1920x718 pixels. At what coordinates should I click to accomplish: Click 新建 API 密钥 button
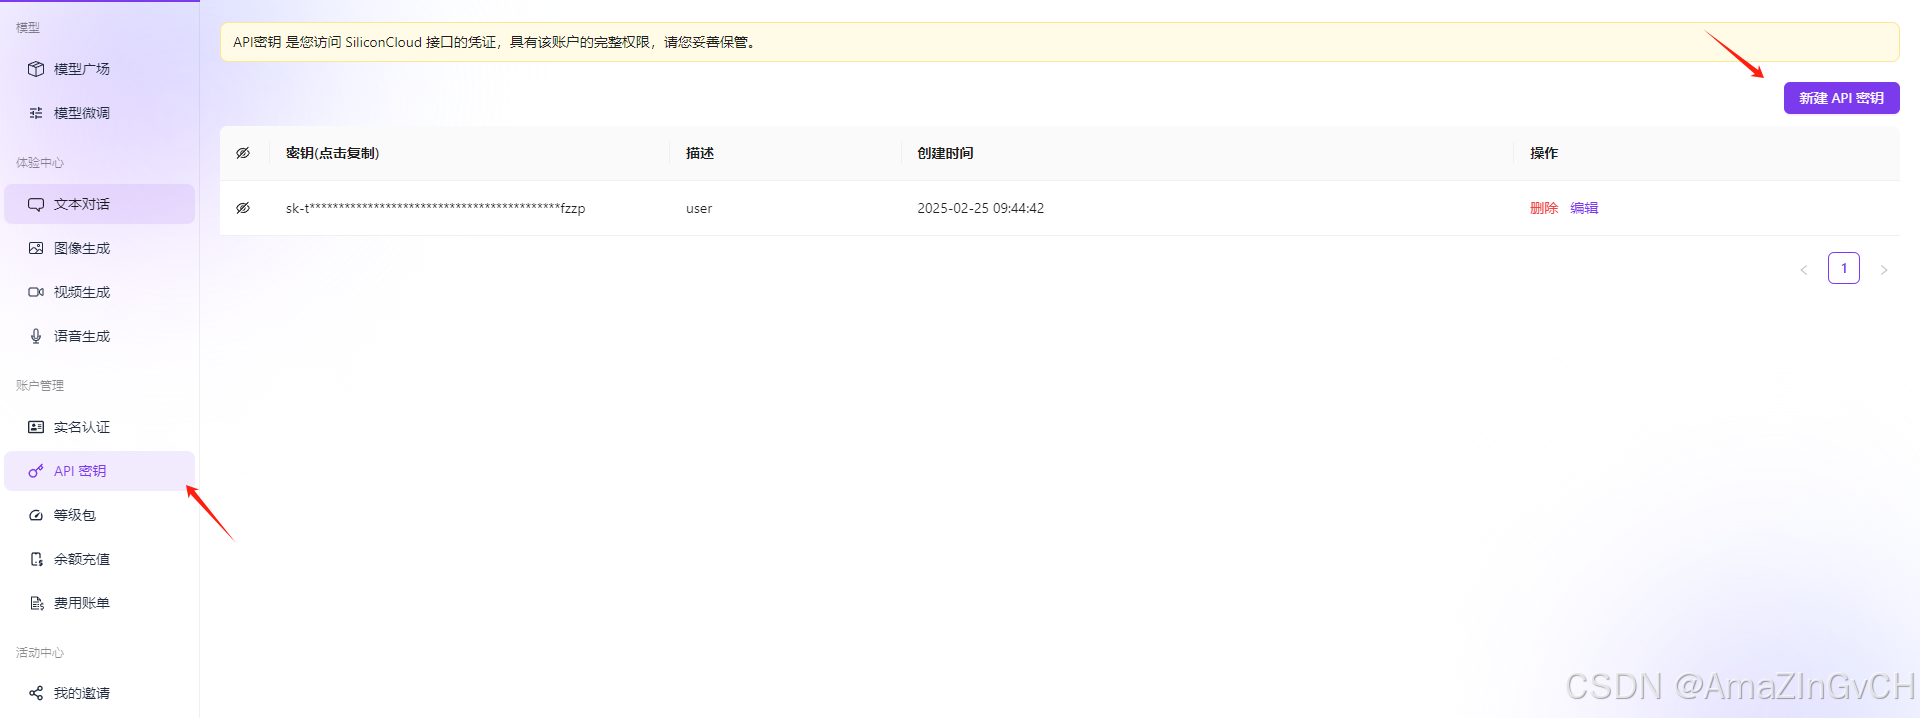point(1841,98)
